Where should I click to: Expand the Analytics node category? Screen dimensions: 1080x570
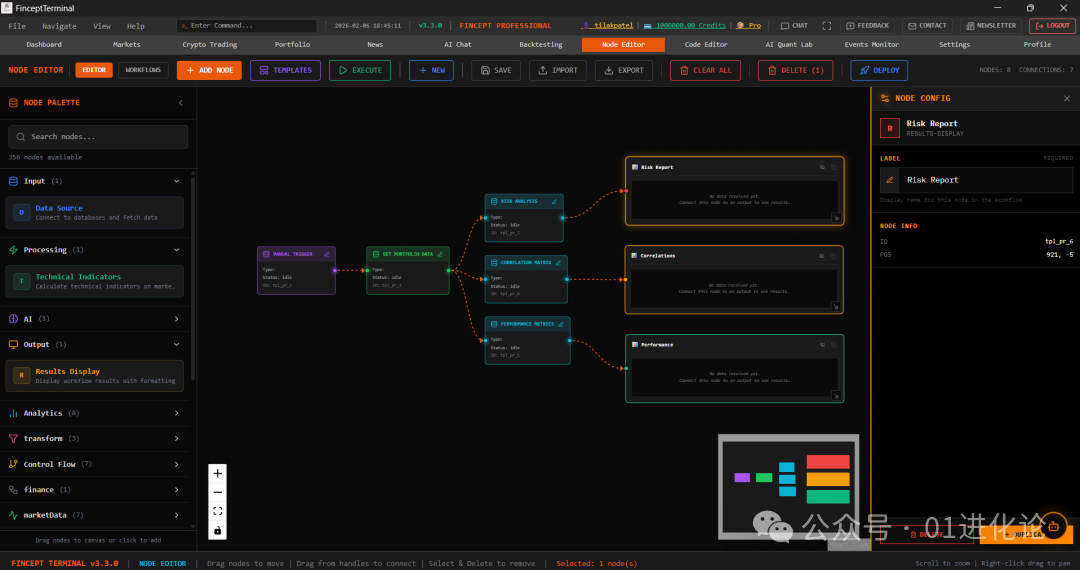pos(177,413)
